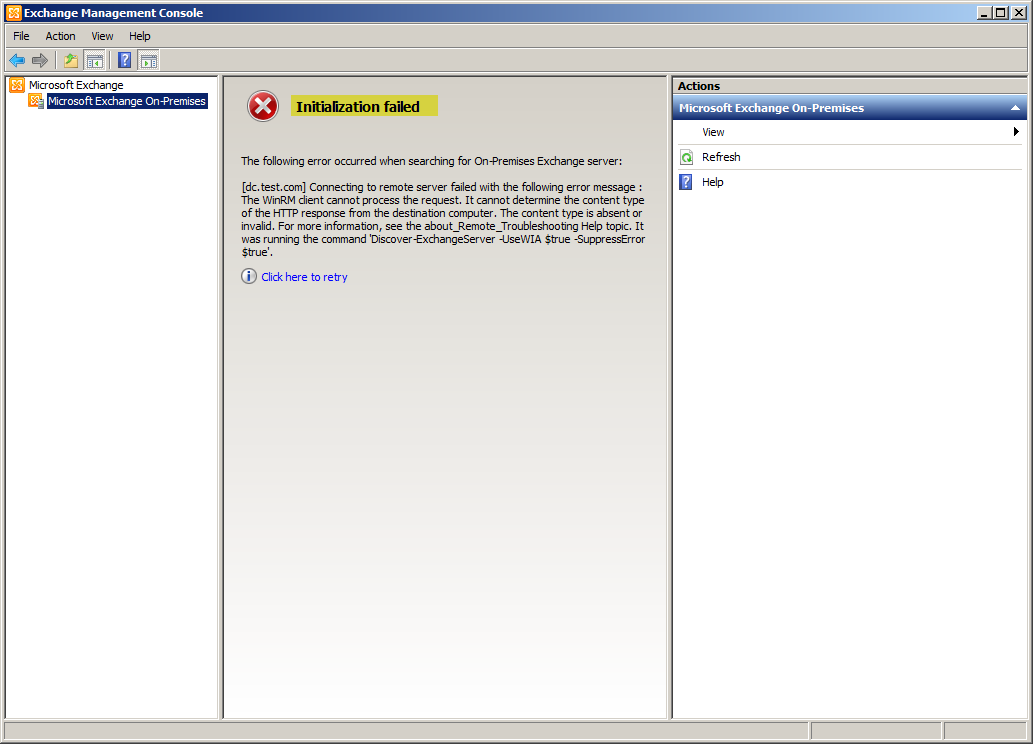Click the 'Click here to retry' link
Image resolution: width=1033 pixels, height=744 pixels.
pyautogui.click(x=304, y=277)
